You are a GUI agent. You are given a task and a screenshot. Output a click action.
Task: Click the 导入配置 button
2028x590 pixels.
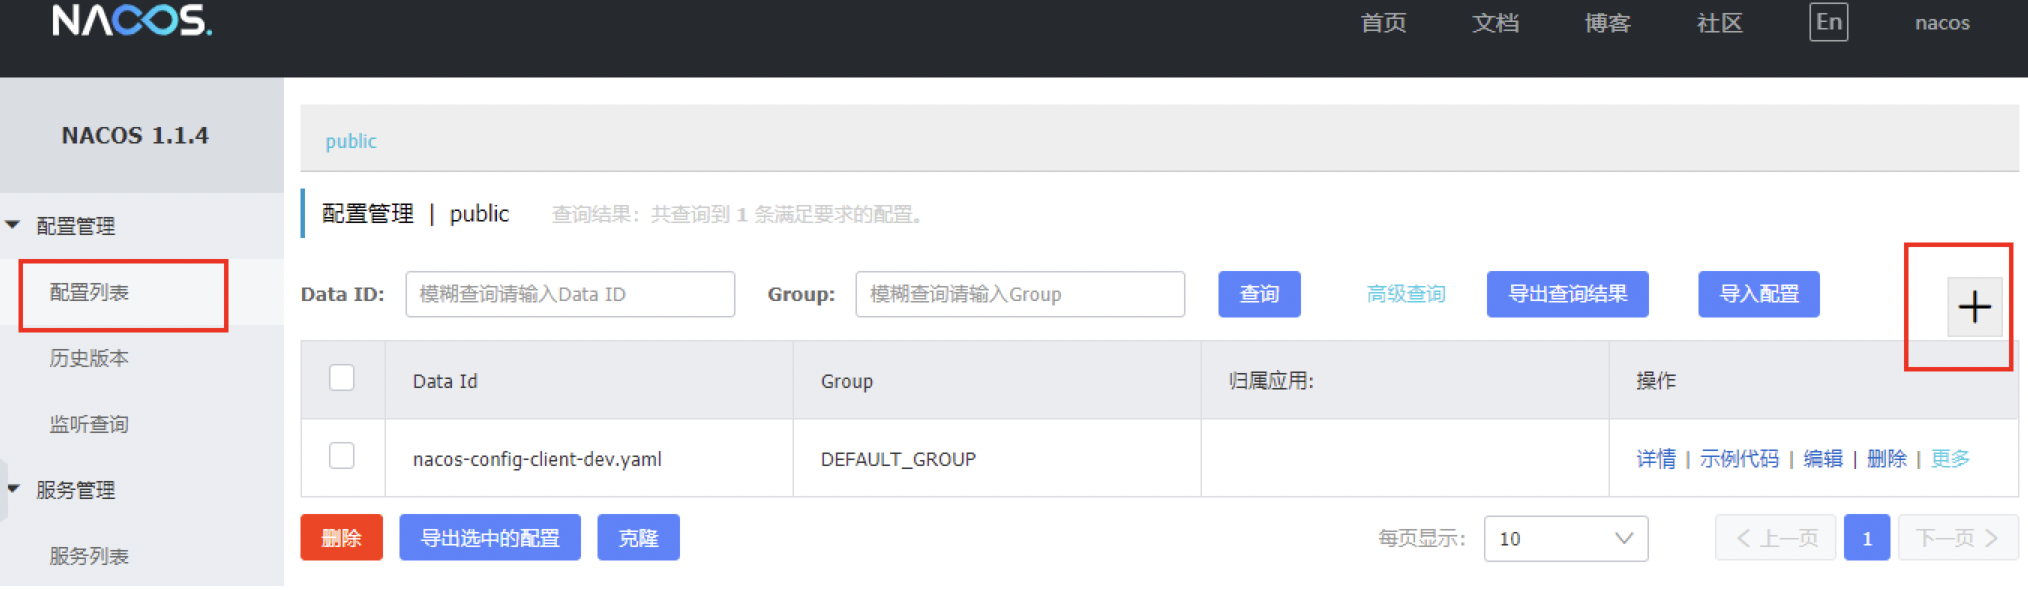(1758, 294)
